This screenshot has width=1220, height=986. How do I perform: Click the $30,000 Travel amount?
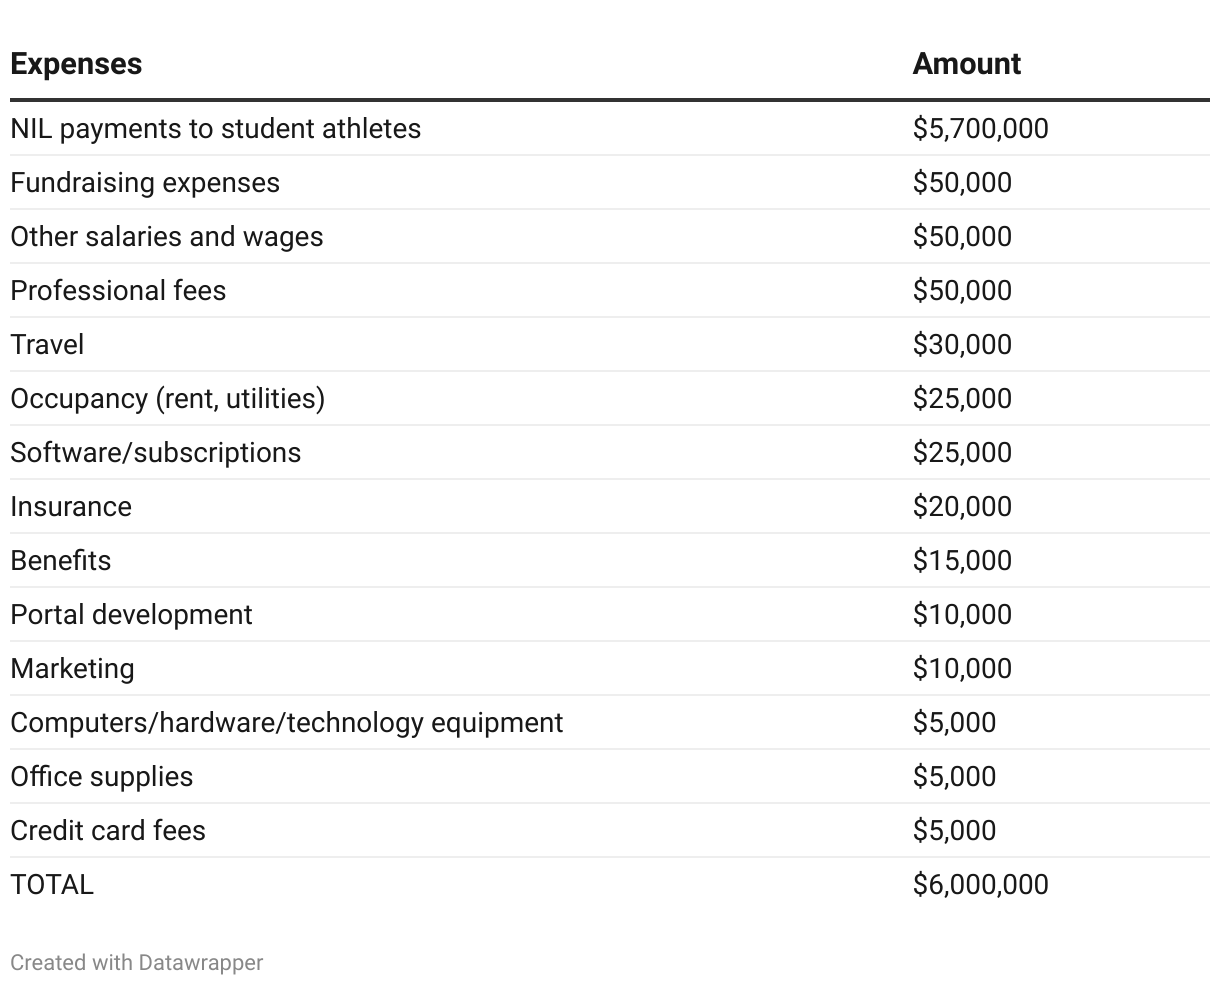(962, 345)
